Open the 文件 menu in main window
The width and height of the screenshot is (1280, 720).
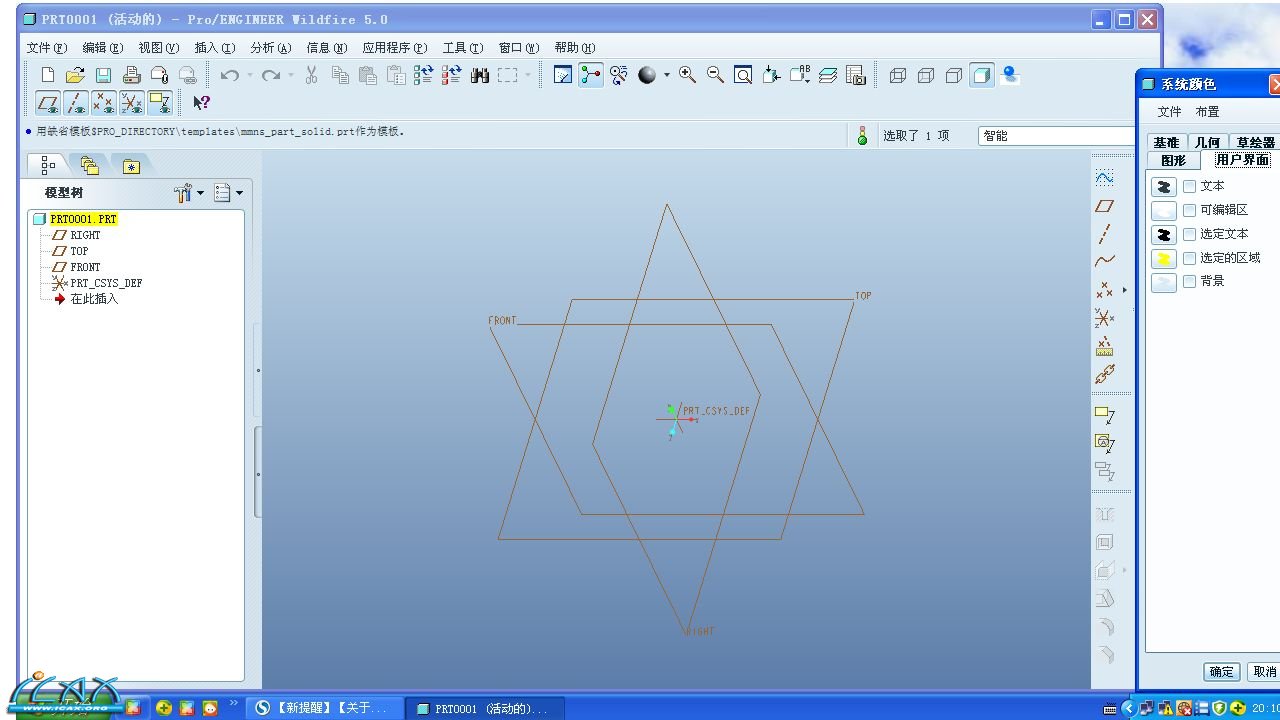coord(47,48)
